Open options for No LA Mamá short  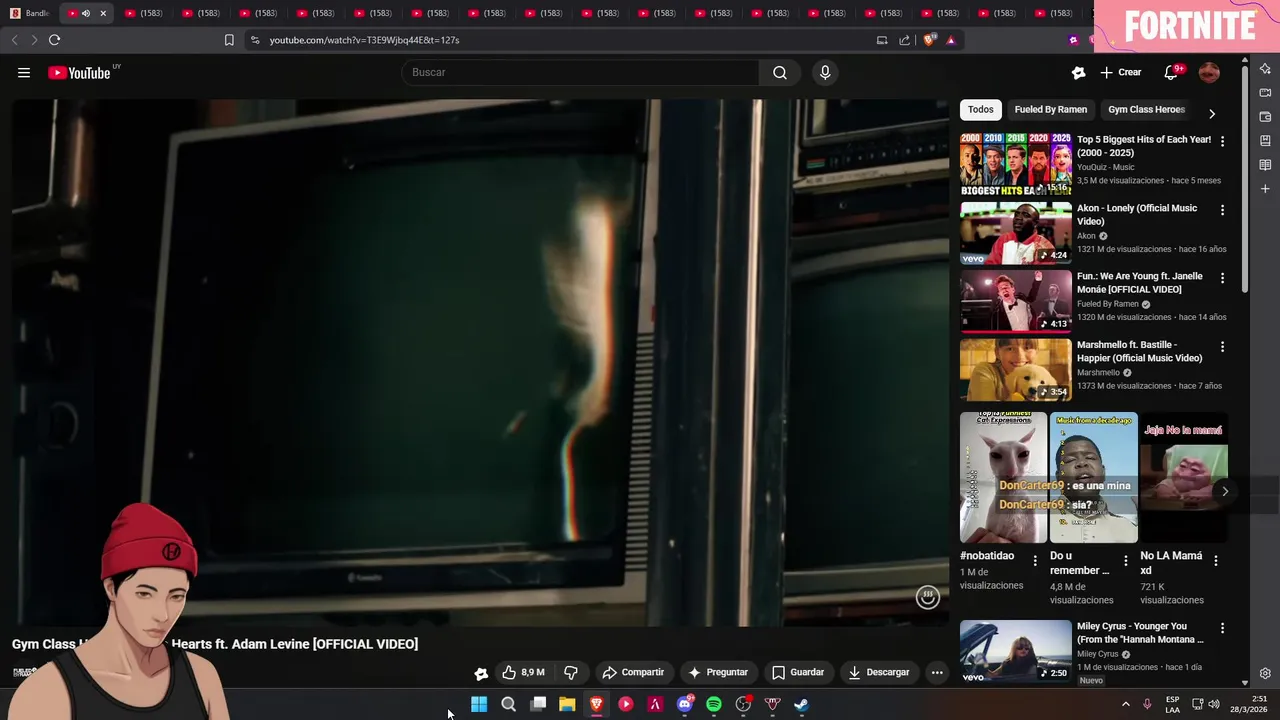tap(1216, 561)
